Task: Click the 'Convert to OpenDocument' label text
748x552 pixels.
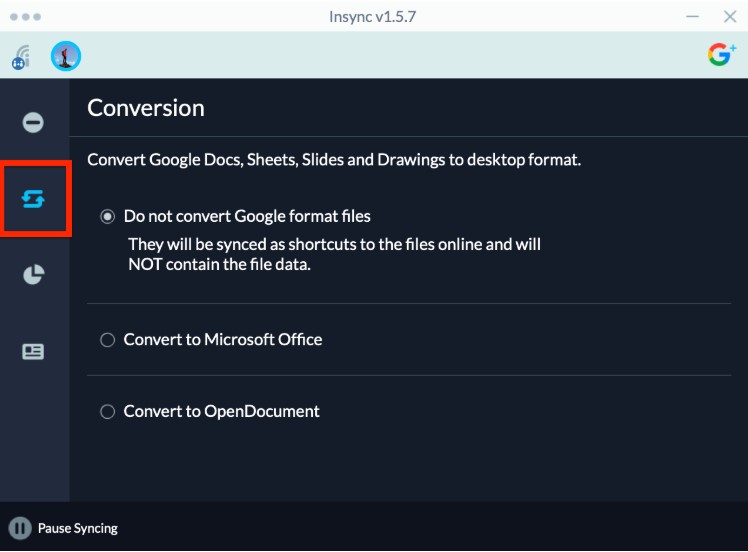Action: pos(221,411)
